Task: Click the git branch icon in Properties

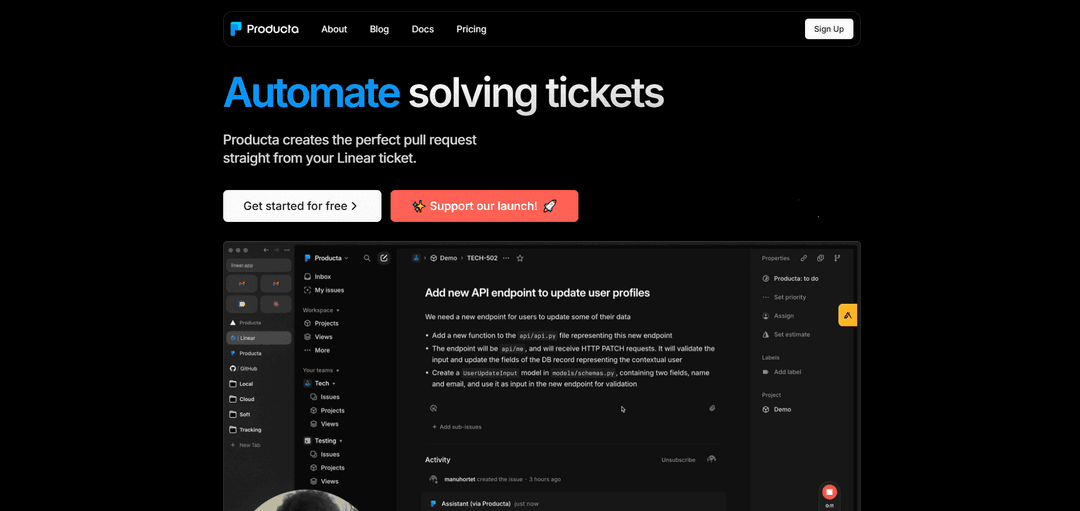Action: (x=837, y=258)
